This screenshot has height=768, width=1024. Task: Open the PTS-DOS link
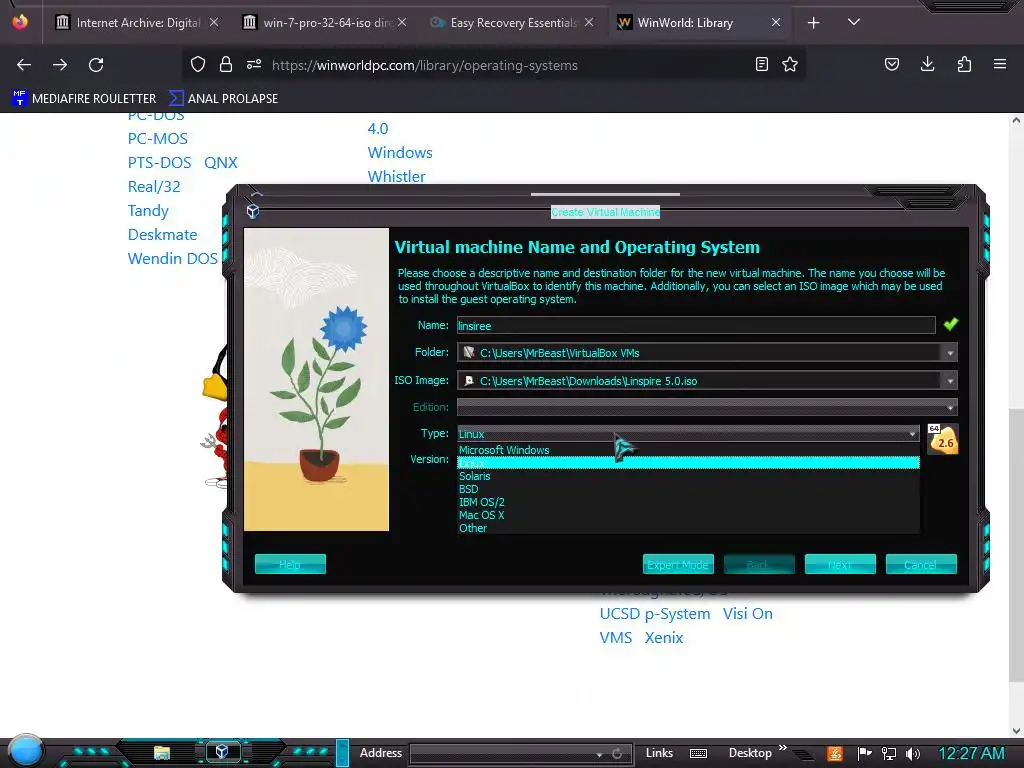click(159, 163)
